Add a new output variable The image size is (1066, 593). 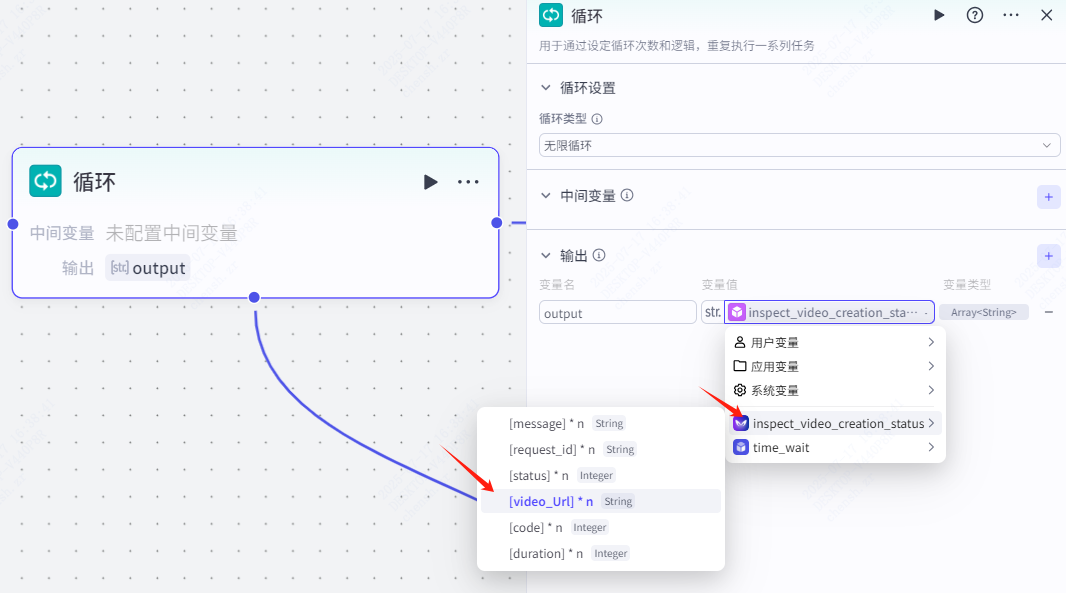(1048, 256)
